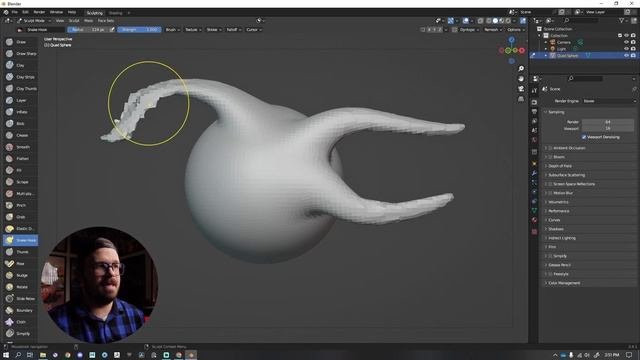This screenshot has width=640, height=360.
Task: Select the Draw Sharp brush
Action: pyautogui.click(x=21, y=53)
